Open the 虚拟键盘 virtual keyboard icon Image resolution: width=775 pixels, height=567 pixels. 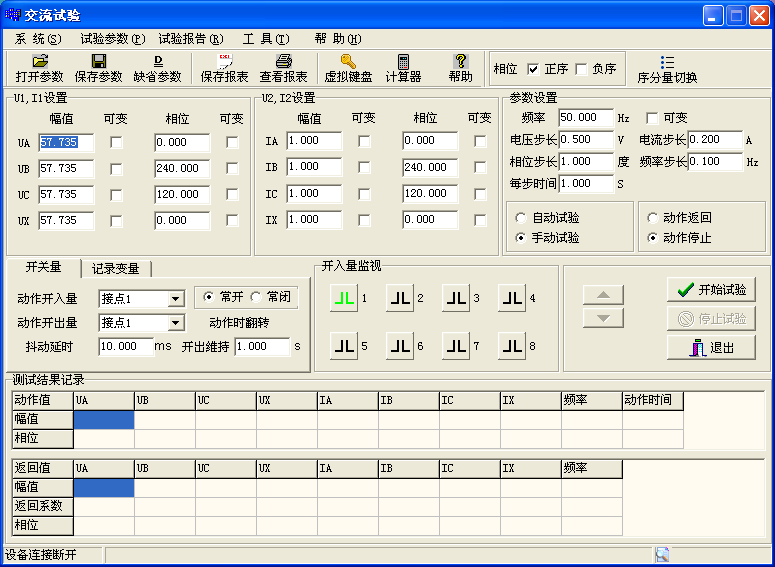pos(348,61)
